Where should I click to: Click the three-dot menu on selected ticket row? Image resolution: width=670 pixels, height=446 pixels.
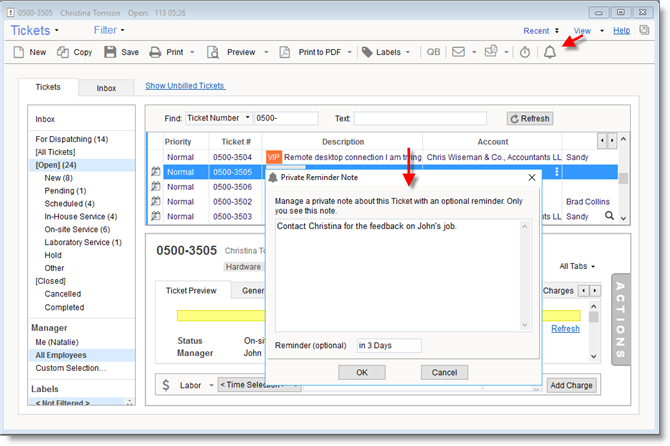coord(557,172)
